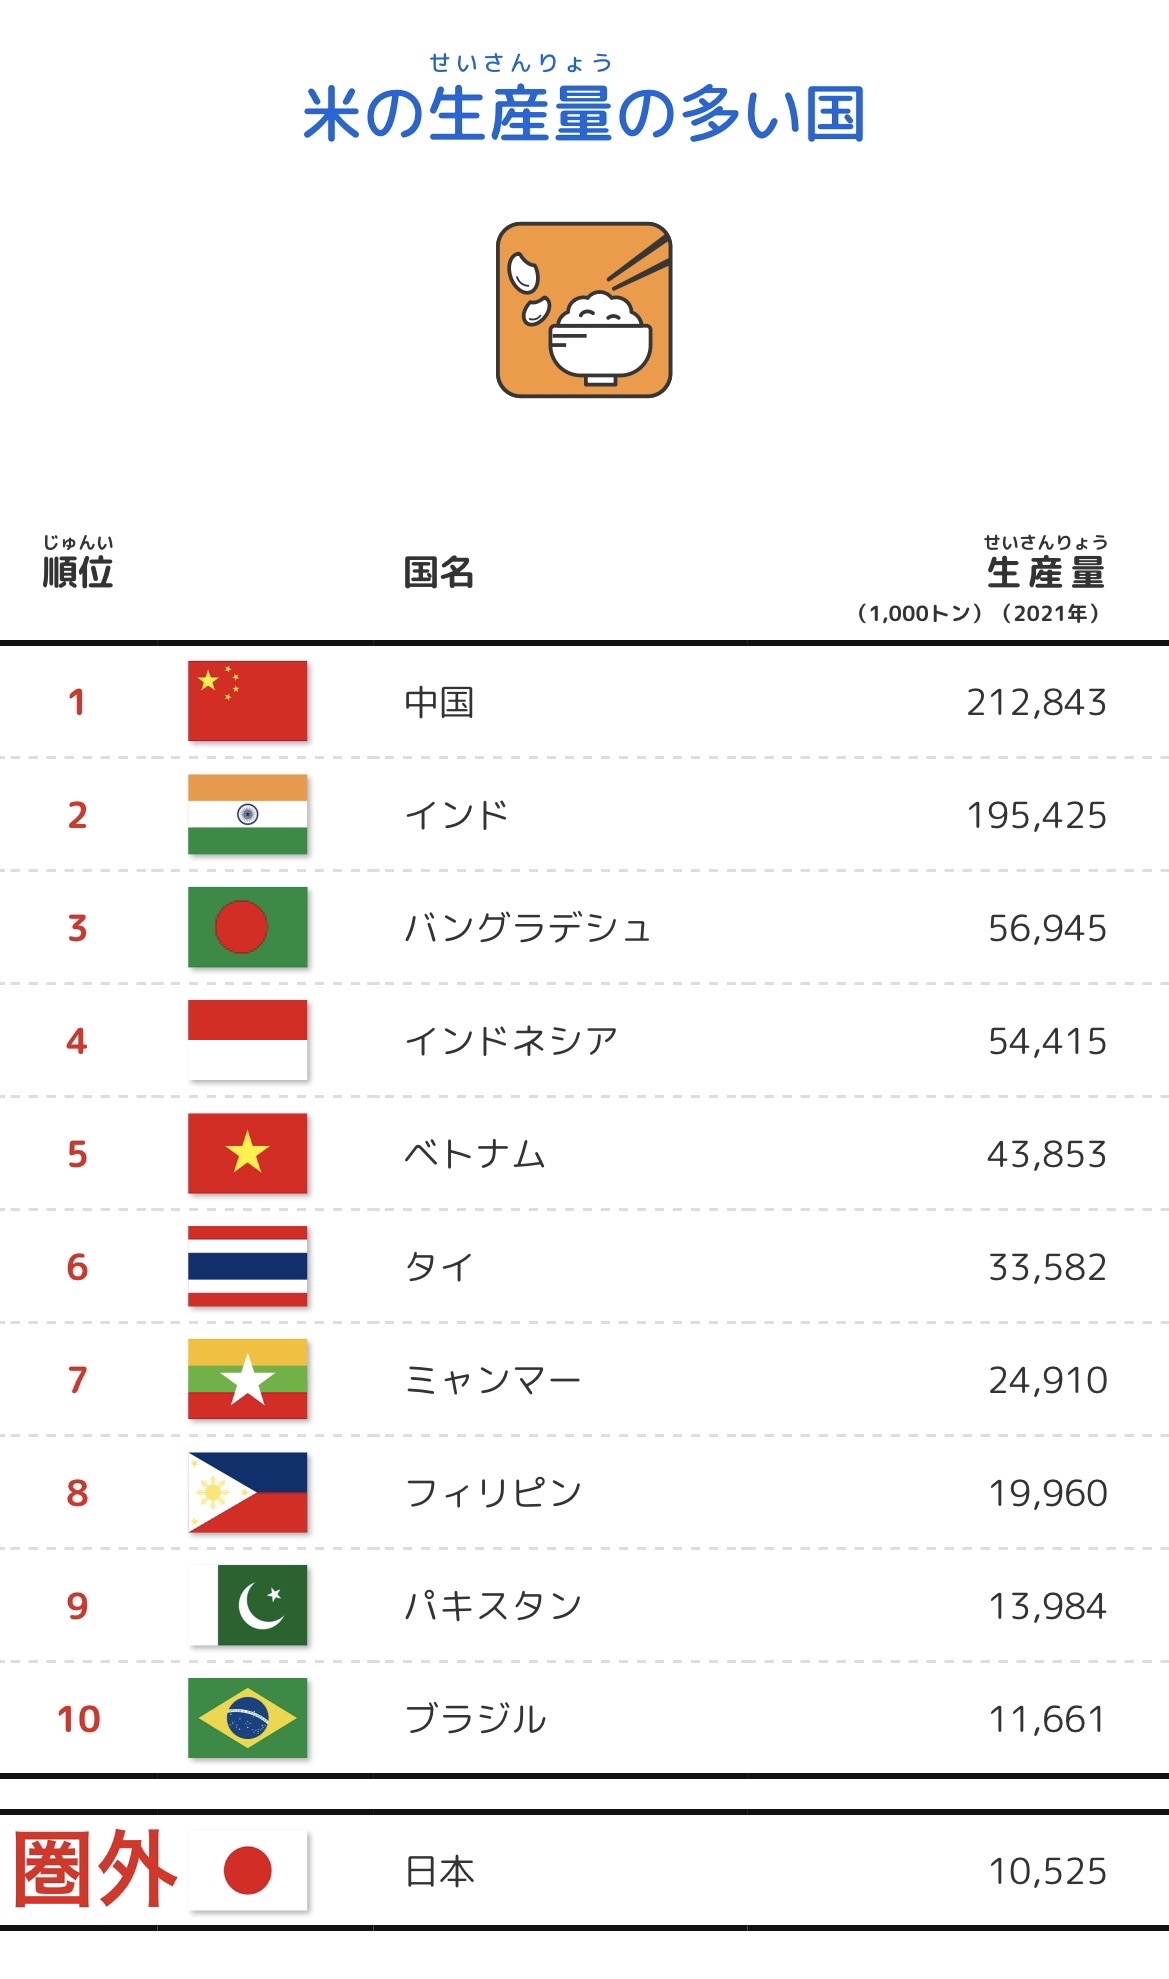This screenshot has height=1979, width=1169.
Task: Select the ブラジル country name
Action: click(475, 1719)
